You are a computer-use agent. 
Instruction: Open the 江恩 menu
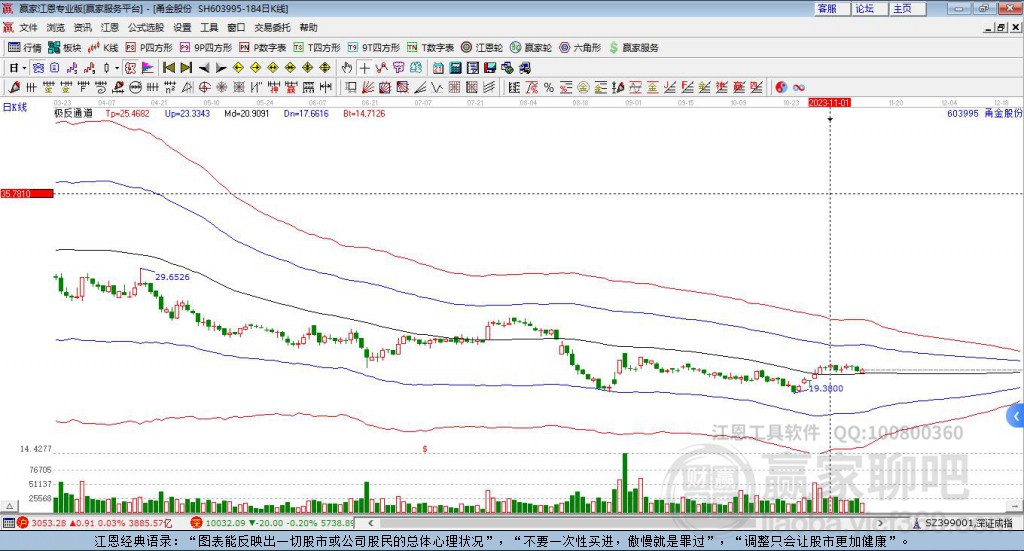110,27
